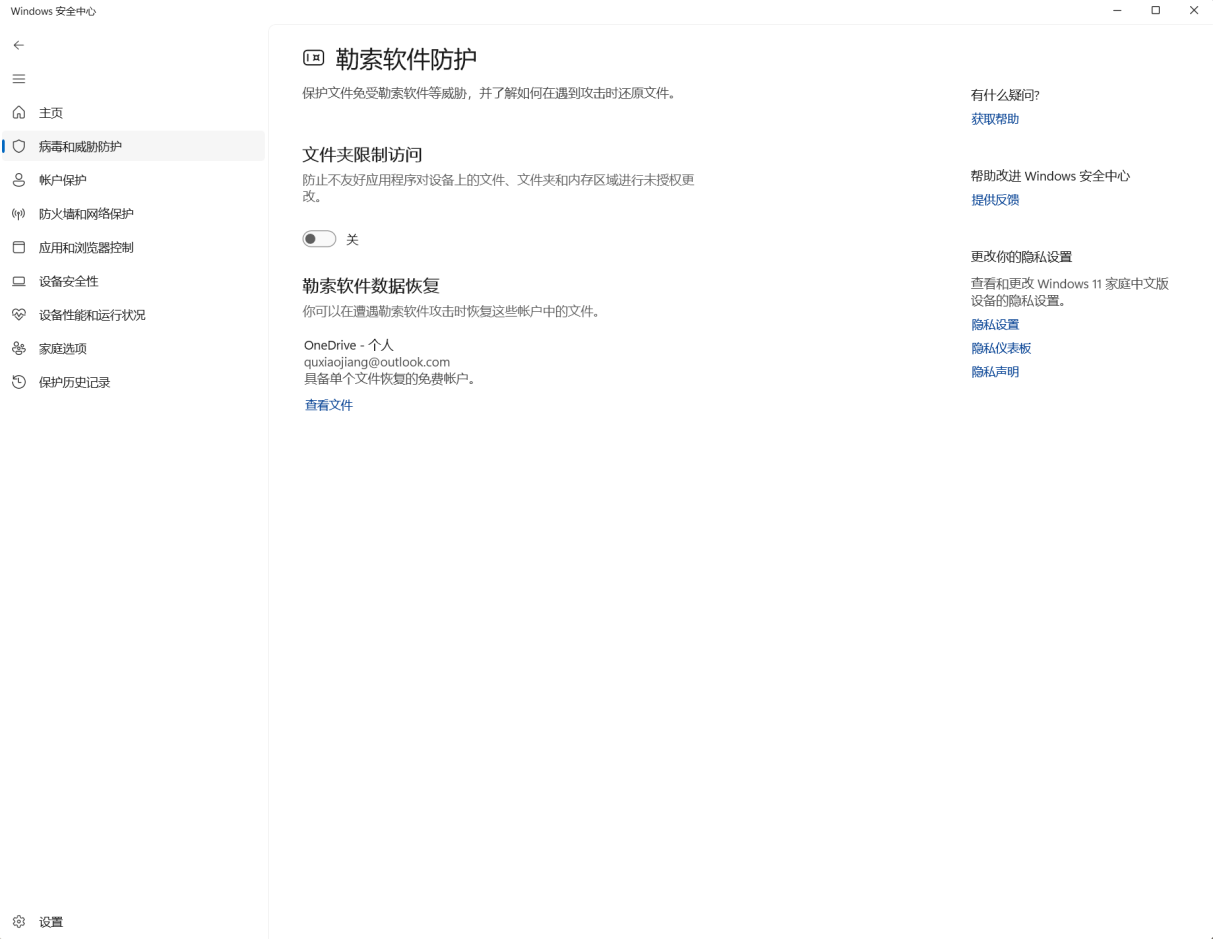Screen dimensions: 1213x939
Task: Click the gear icon for 设置
Action: click(19, 922)
